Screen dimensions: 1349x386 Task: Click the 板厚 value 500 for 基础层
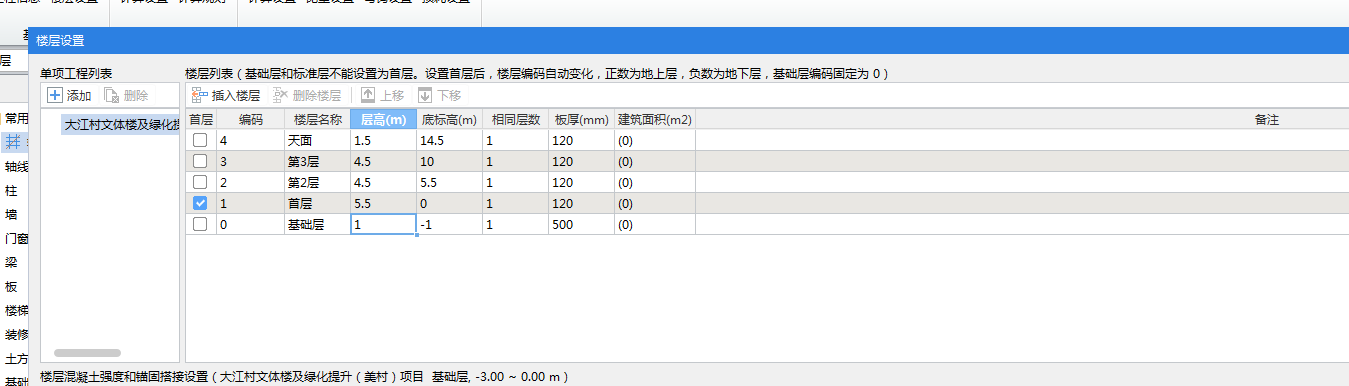coord(581,224)
